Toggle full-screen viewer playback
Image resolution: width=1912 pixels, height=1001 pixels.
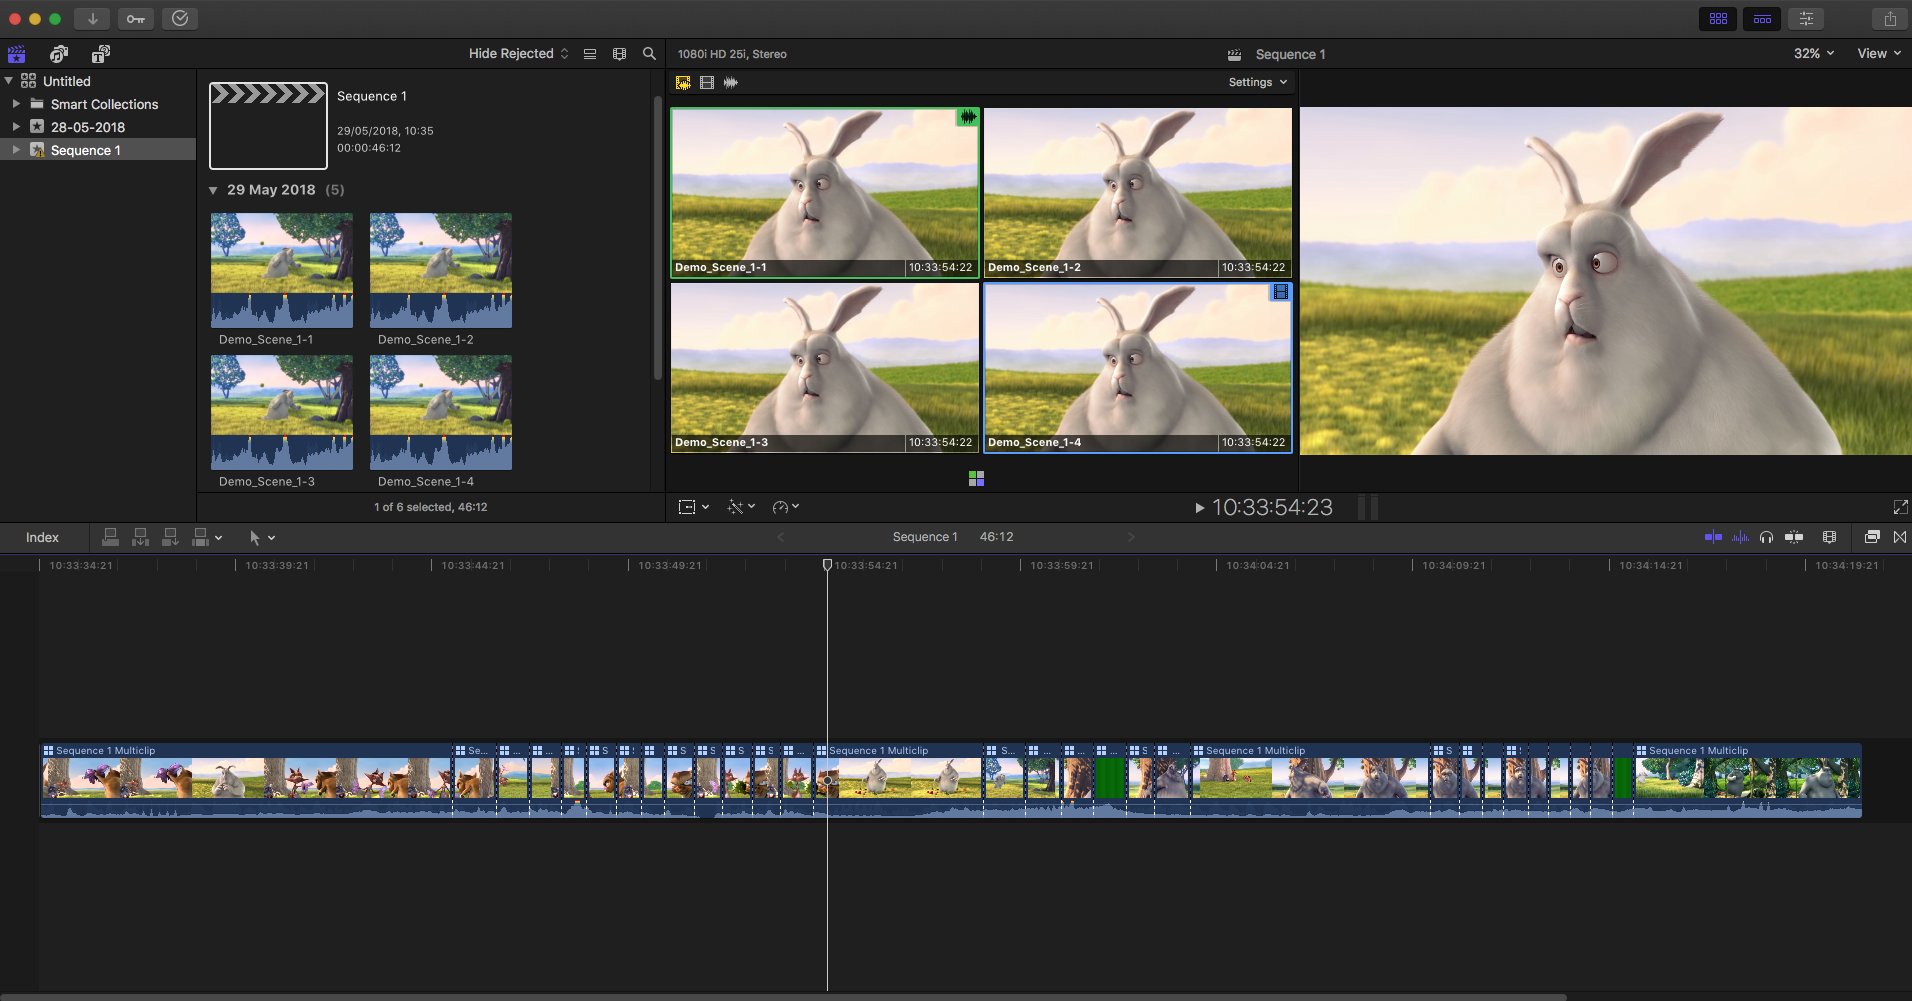(x=1900, y=508)
